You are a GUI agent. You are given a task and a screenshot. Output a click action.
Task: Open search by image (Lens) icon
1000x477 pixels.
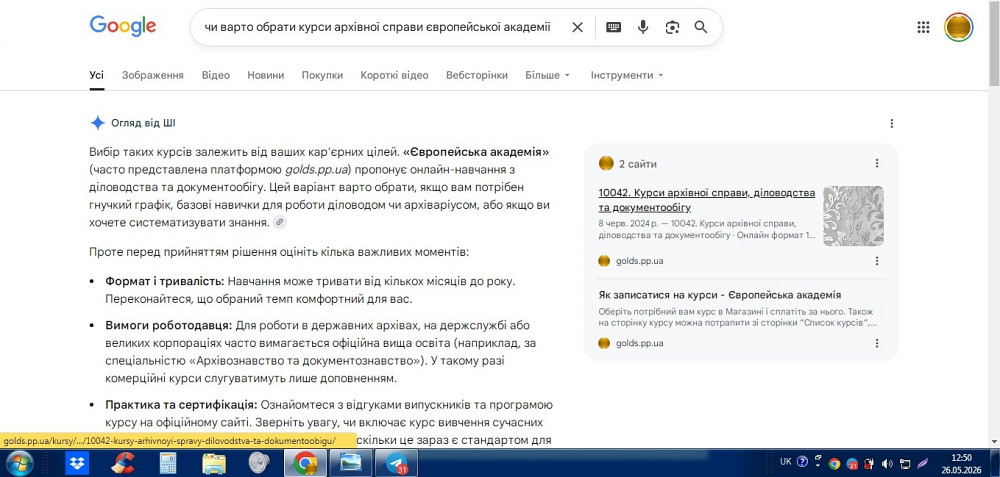click(672, 27)
